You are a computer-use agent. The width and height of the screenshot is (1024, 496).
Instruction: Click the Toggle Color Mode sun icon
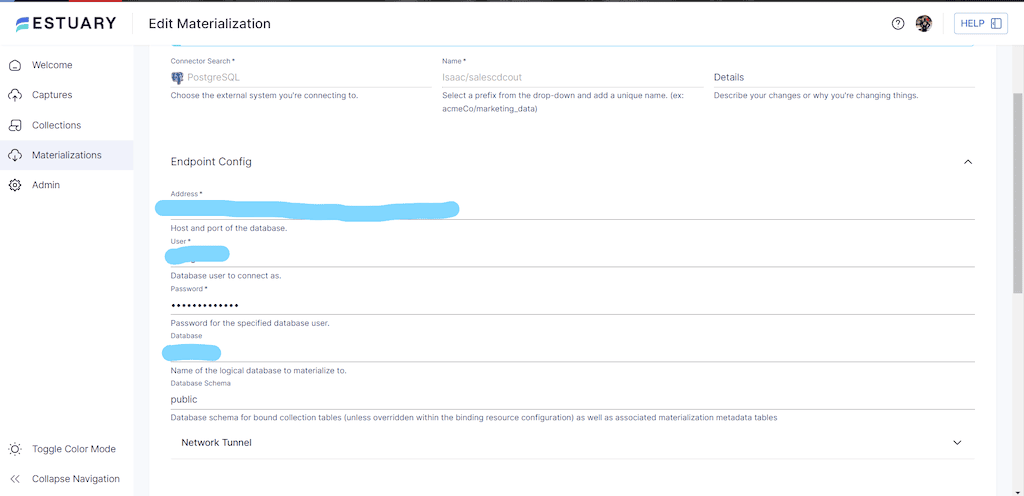15,449
